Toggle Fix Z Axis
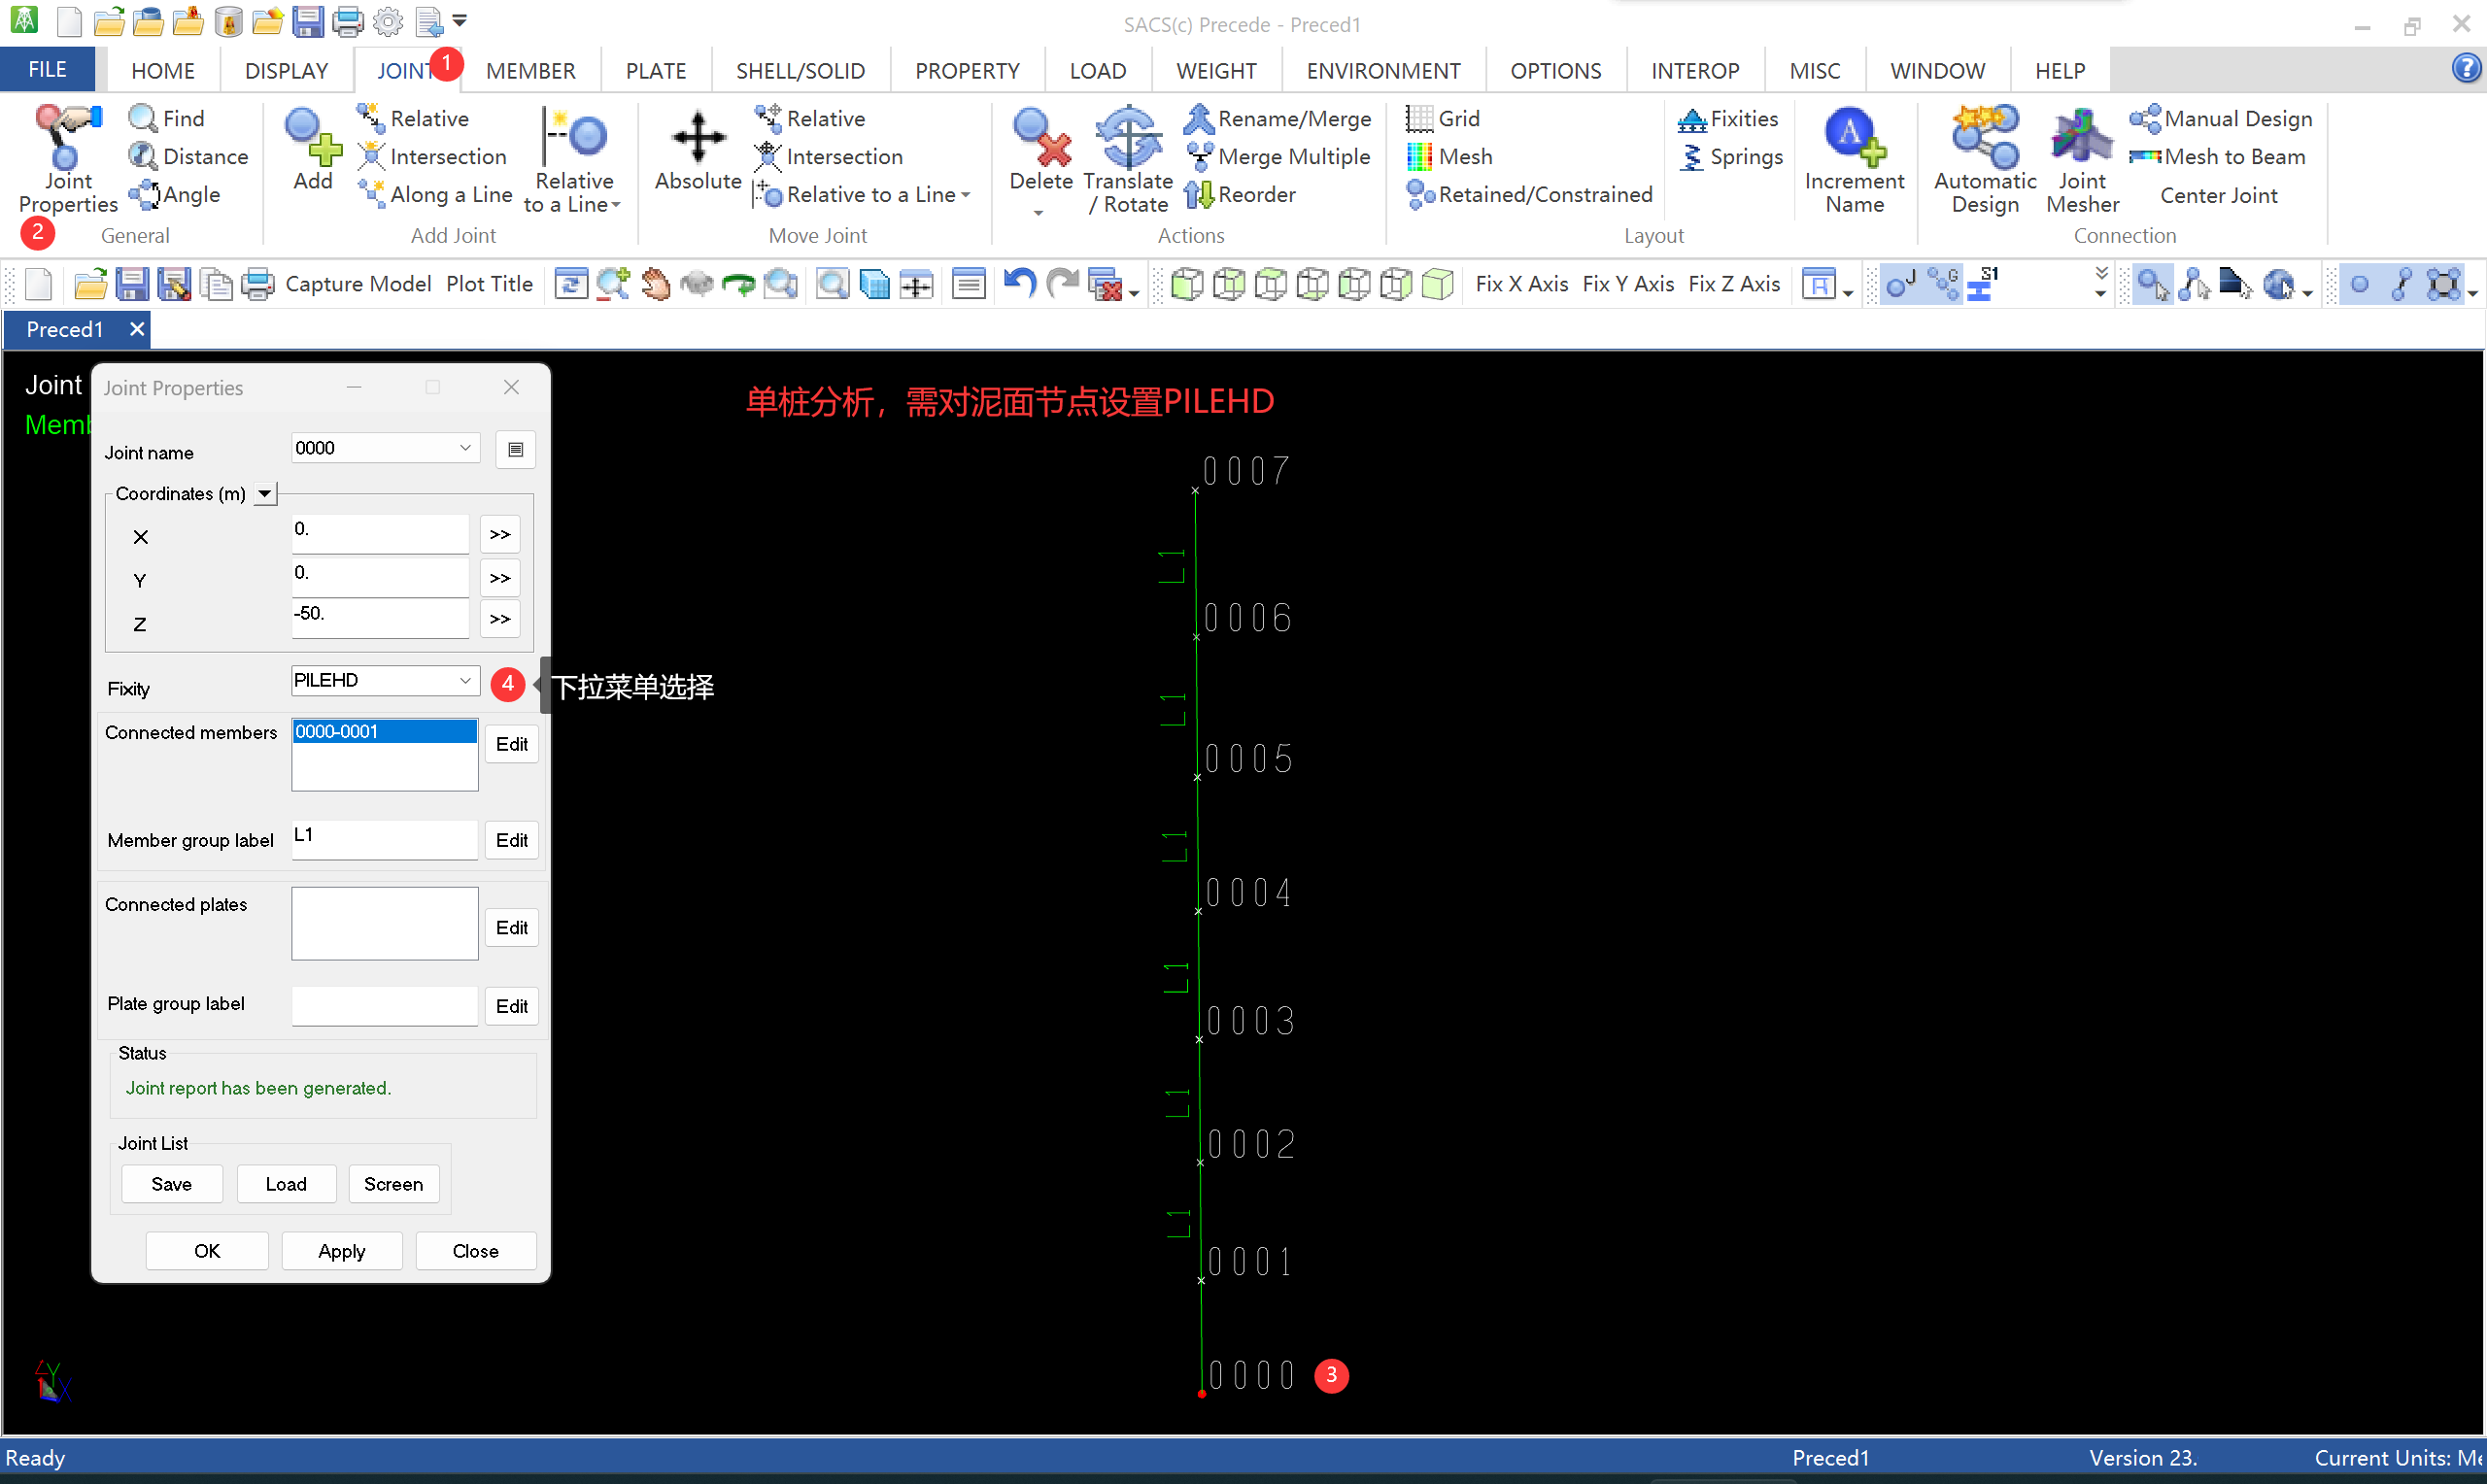 (1733, 284)
